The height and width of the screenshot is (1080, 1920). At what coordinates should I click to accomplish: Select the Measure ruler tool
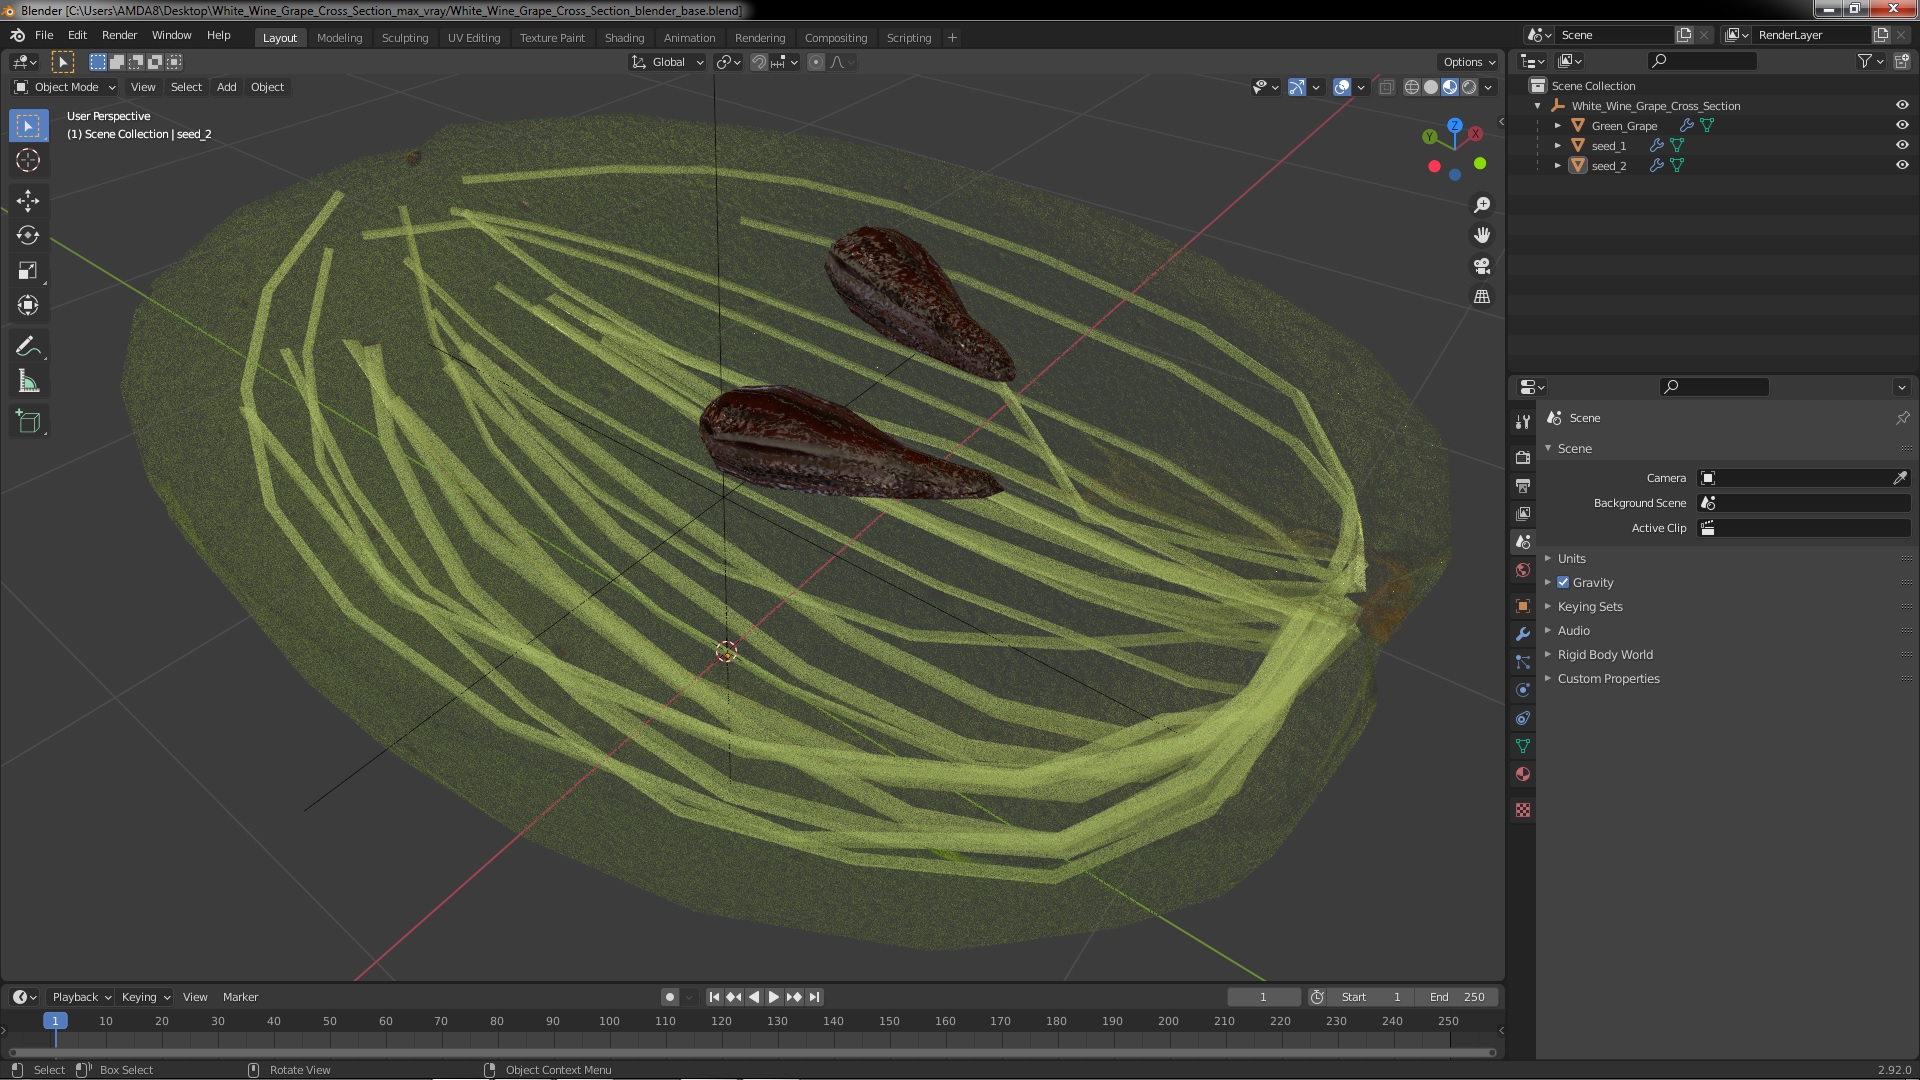pos(28,383)
